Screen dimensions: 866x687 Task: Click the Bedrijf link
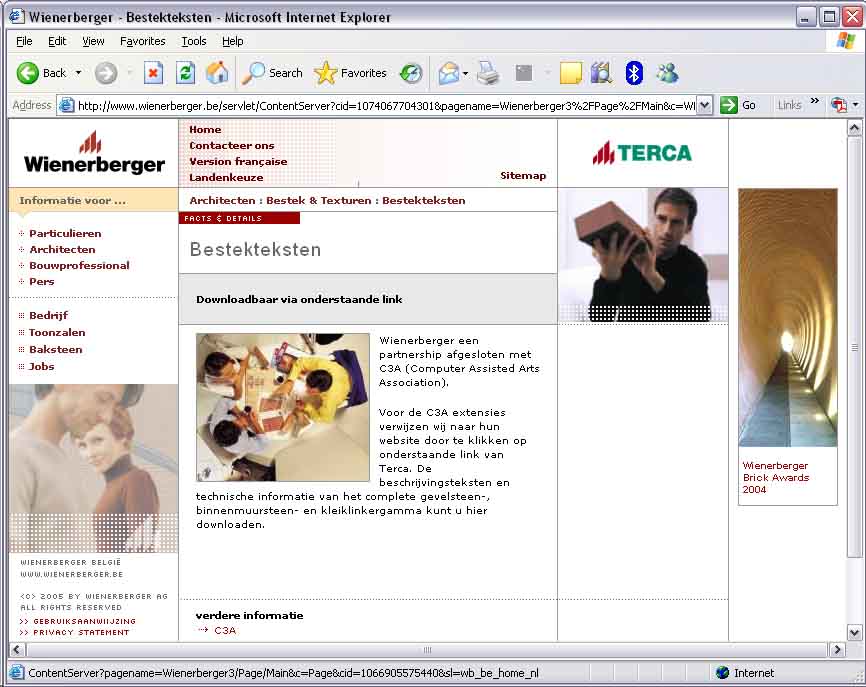click(48, 315)
